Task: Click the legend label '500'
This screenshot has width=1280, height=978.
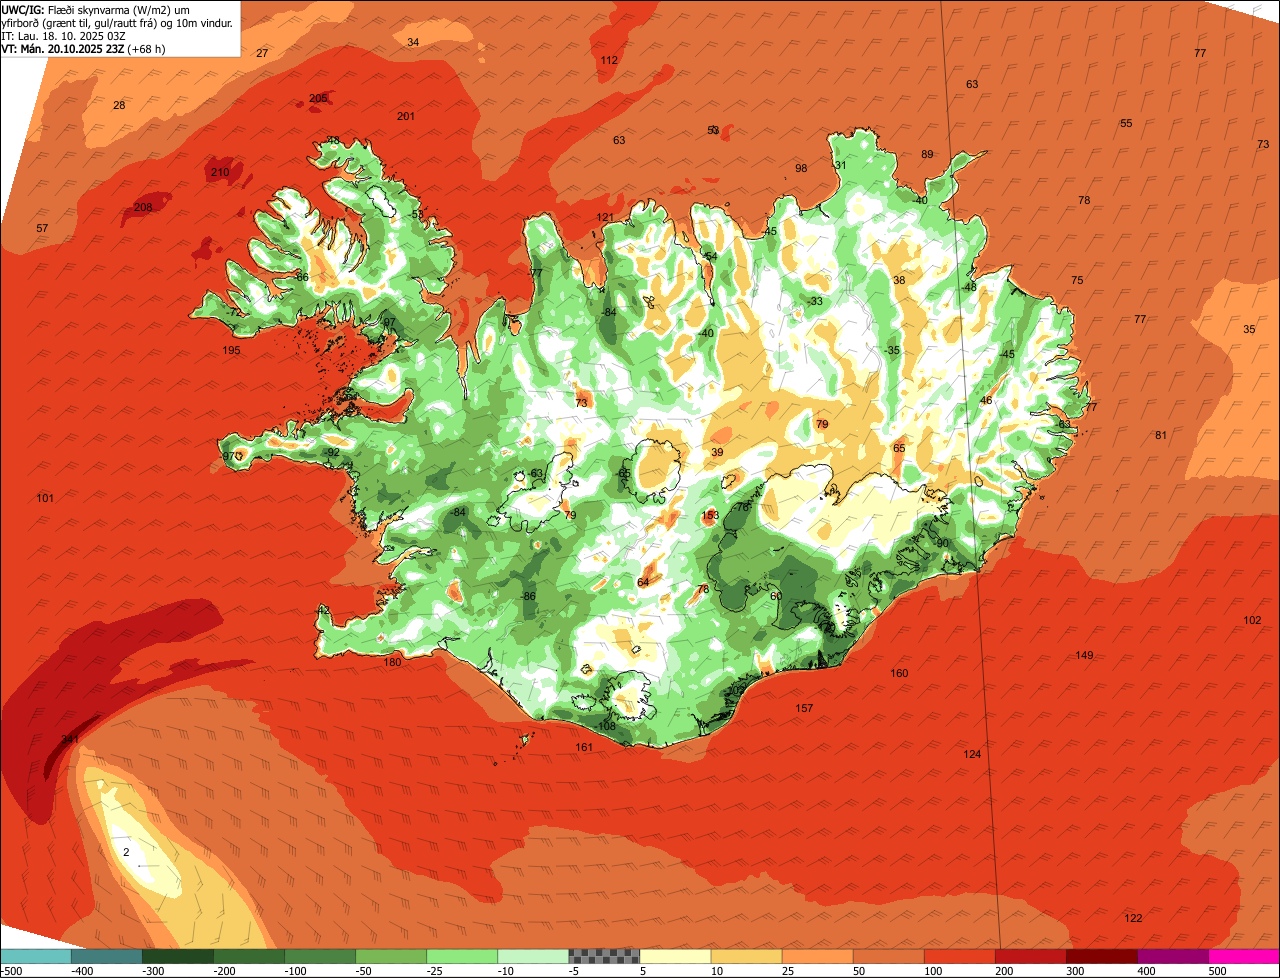Action: [x=1217, y=971]
